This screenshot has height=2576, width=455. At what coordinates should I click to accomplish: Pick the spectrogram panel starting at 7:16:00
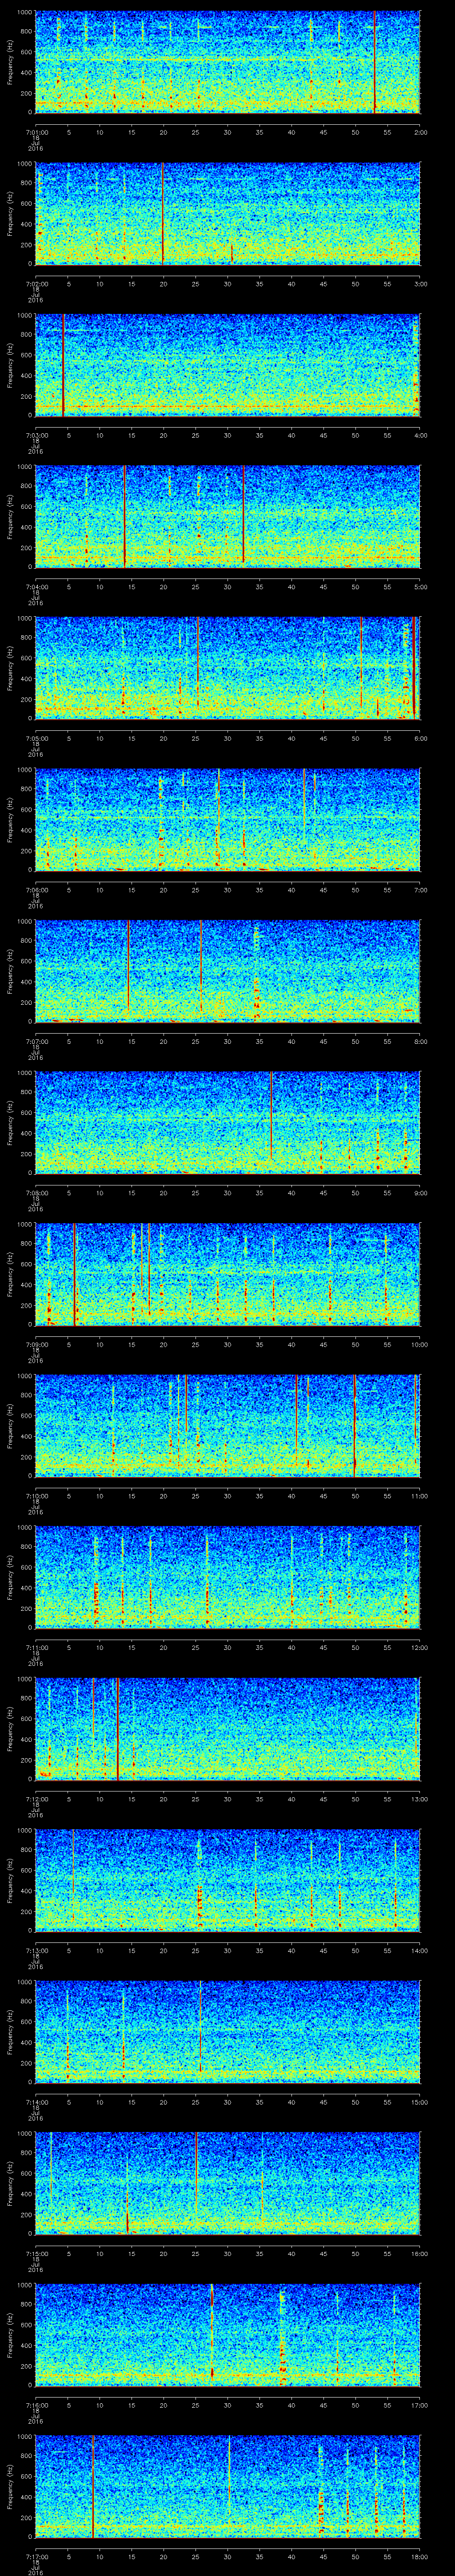(227, 2335)
